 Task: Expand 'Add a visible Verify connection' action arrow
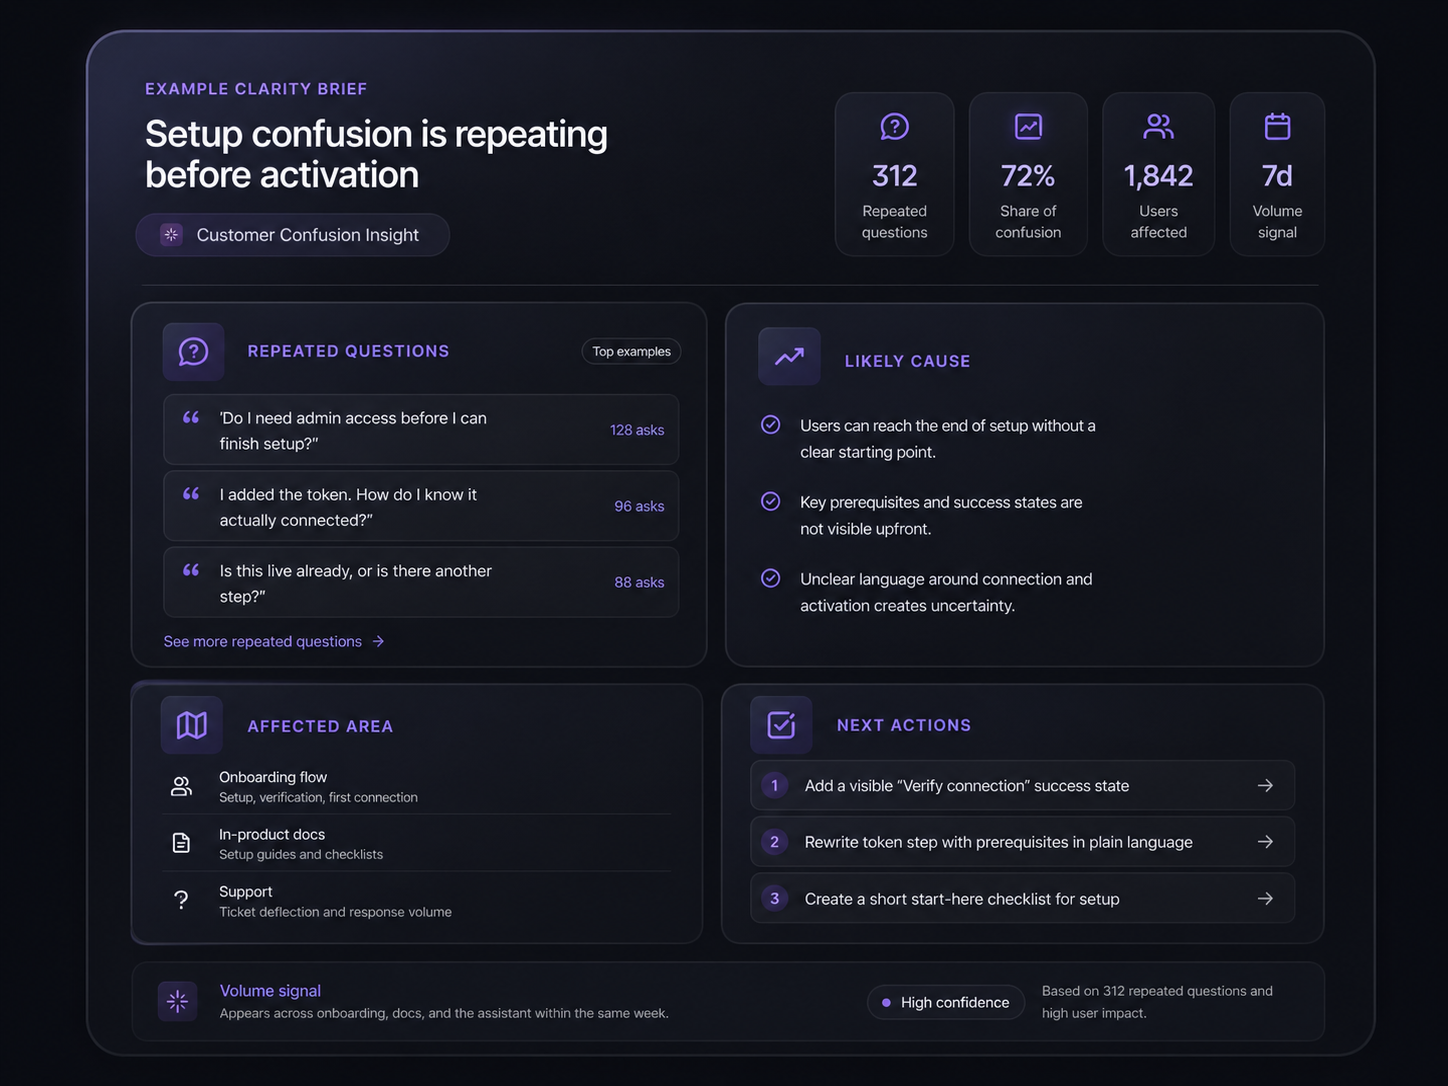1265,786
